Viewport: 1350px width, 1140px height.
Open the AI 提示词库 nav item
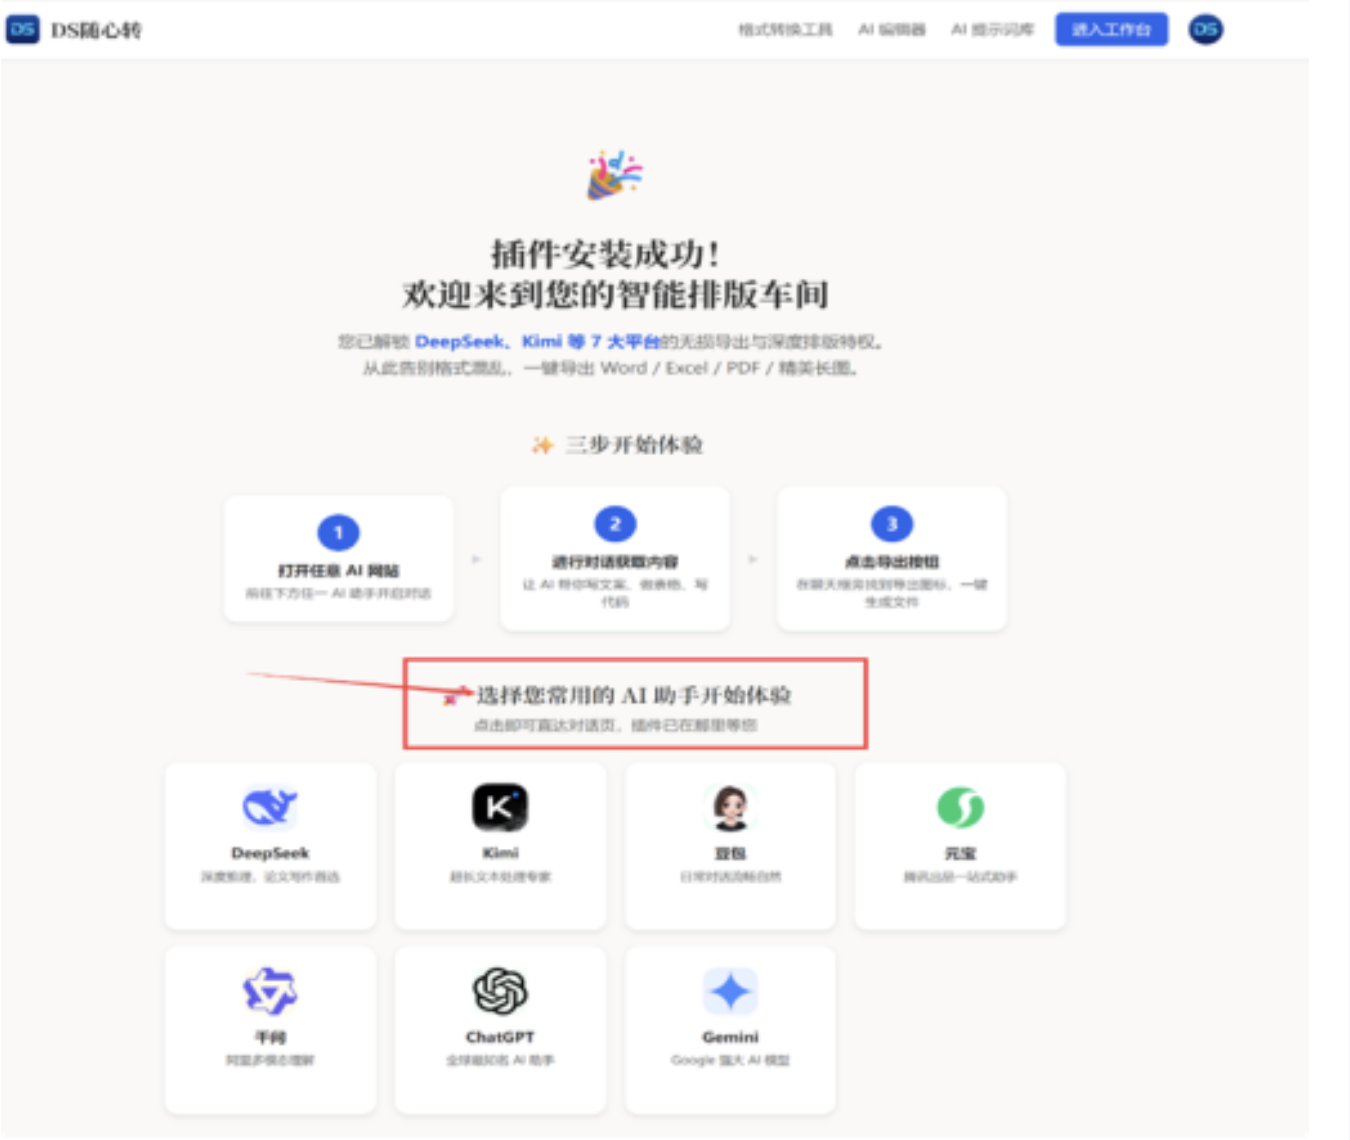tap(991, 30)
